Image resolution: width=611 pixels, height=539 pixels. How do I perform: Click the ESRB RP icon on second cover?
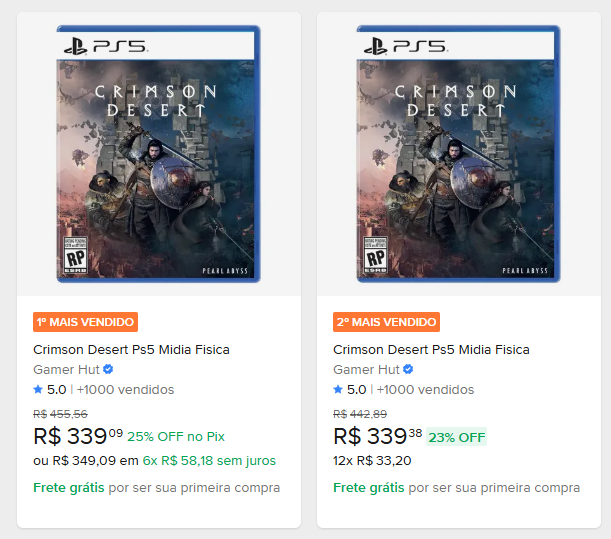(x=374, y=255)
